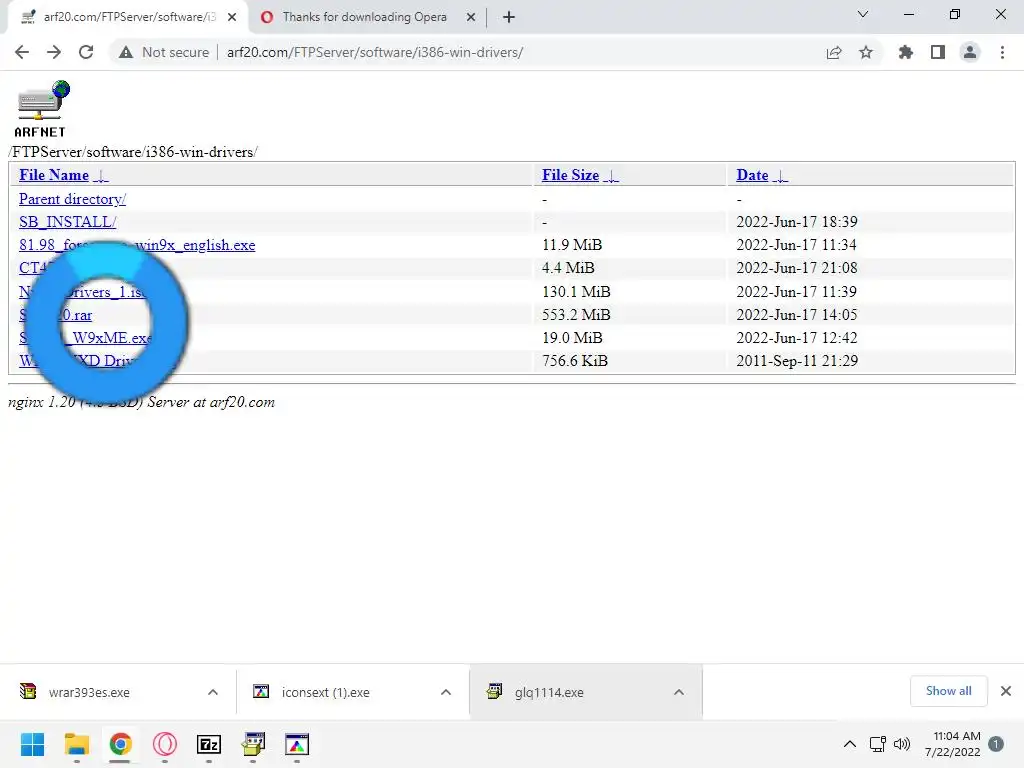This screenshot has width=1024, height=768.
Task: Click the Not secure warning icon
Action: pyautogui.click(x=126, y=52)
